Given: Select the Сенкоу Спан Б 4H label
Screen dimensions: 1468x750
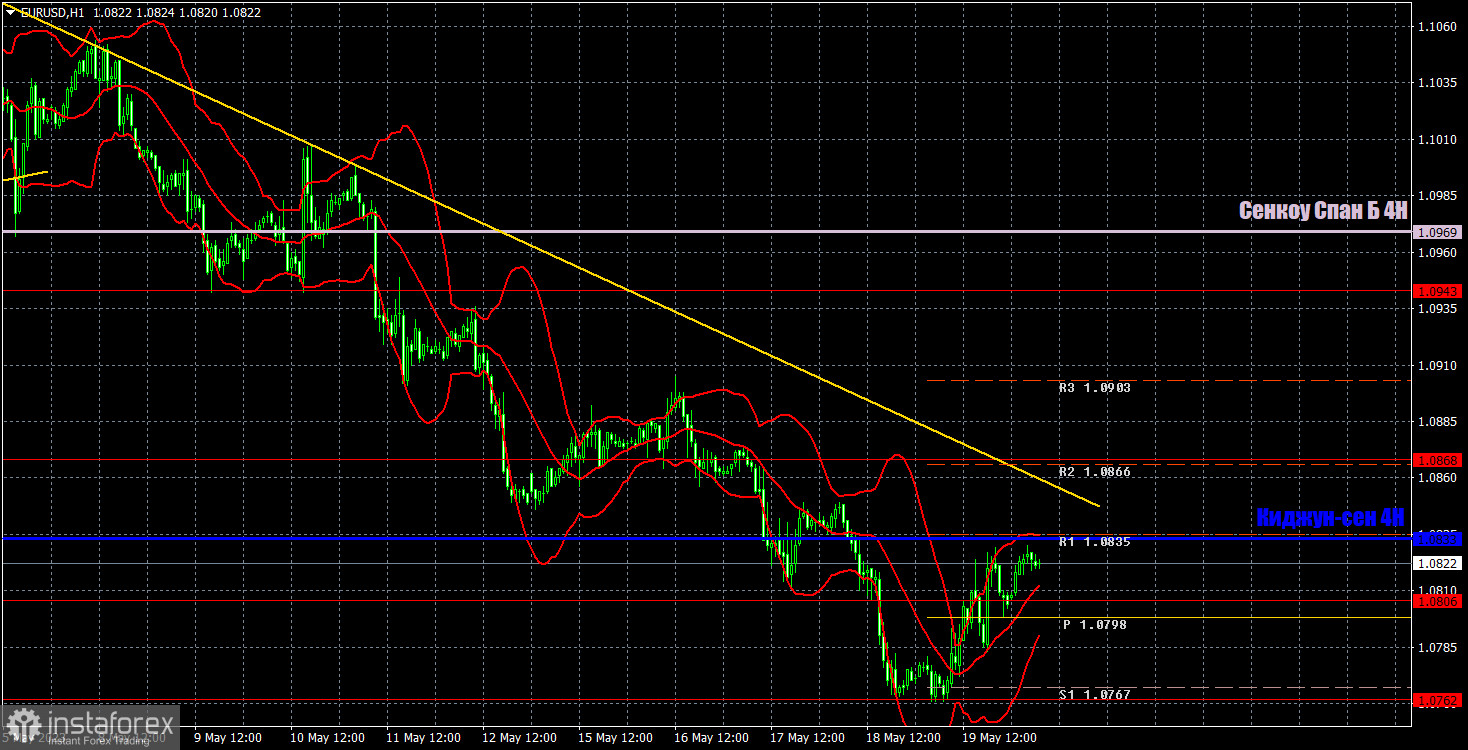Looking at the screenshot, I should (1323, 210).
